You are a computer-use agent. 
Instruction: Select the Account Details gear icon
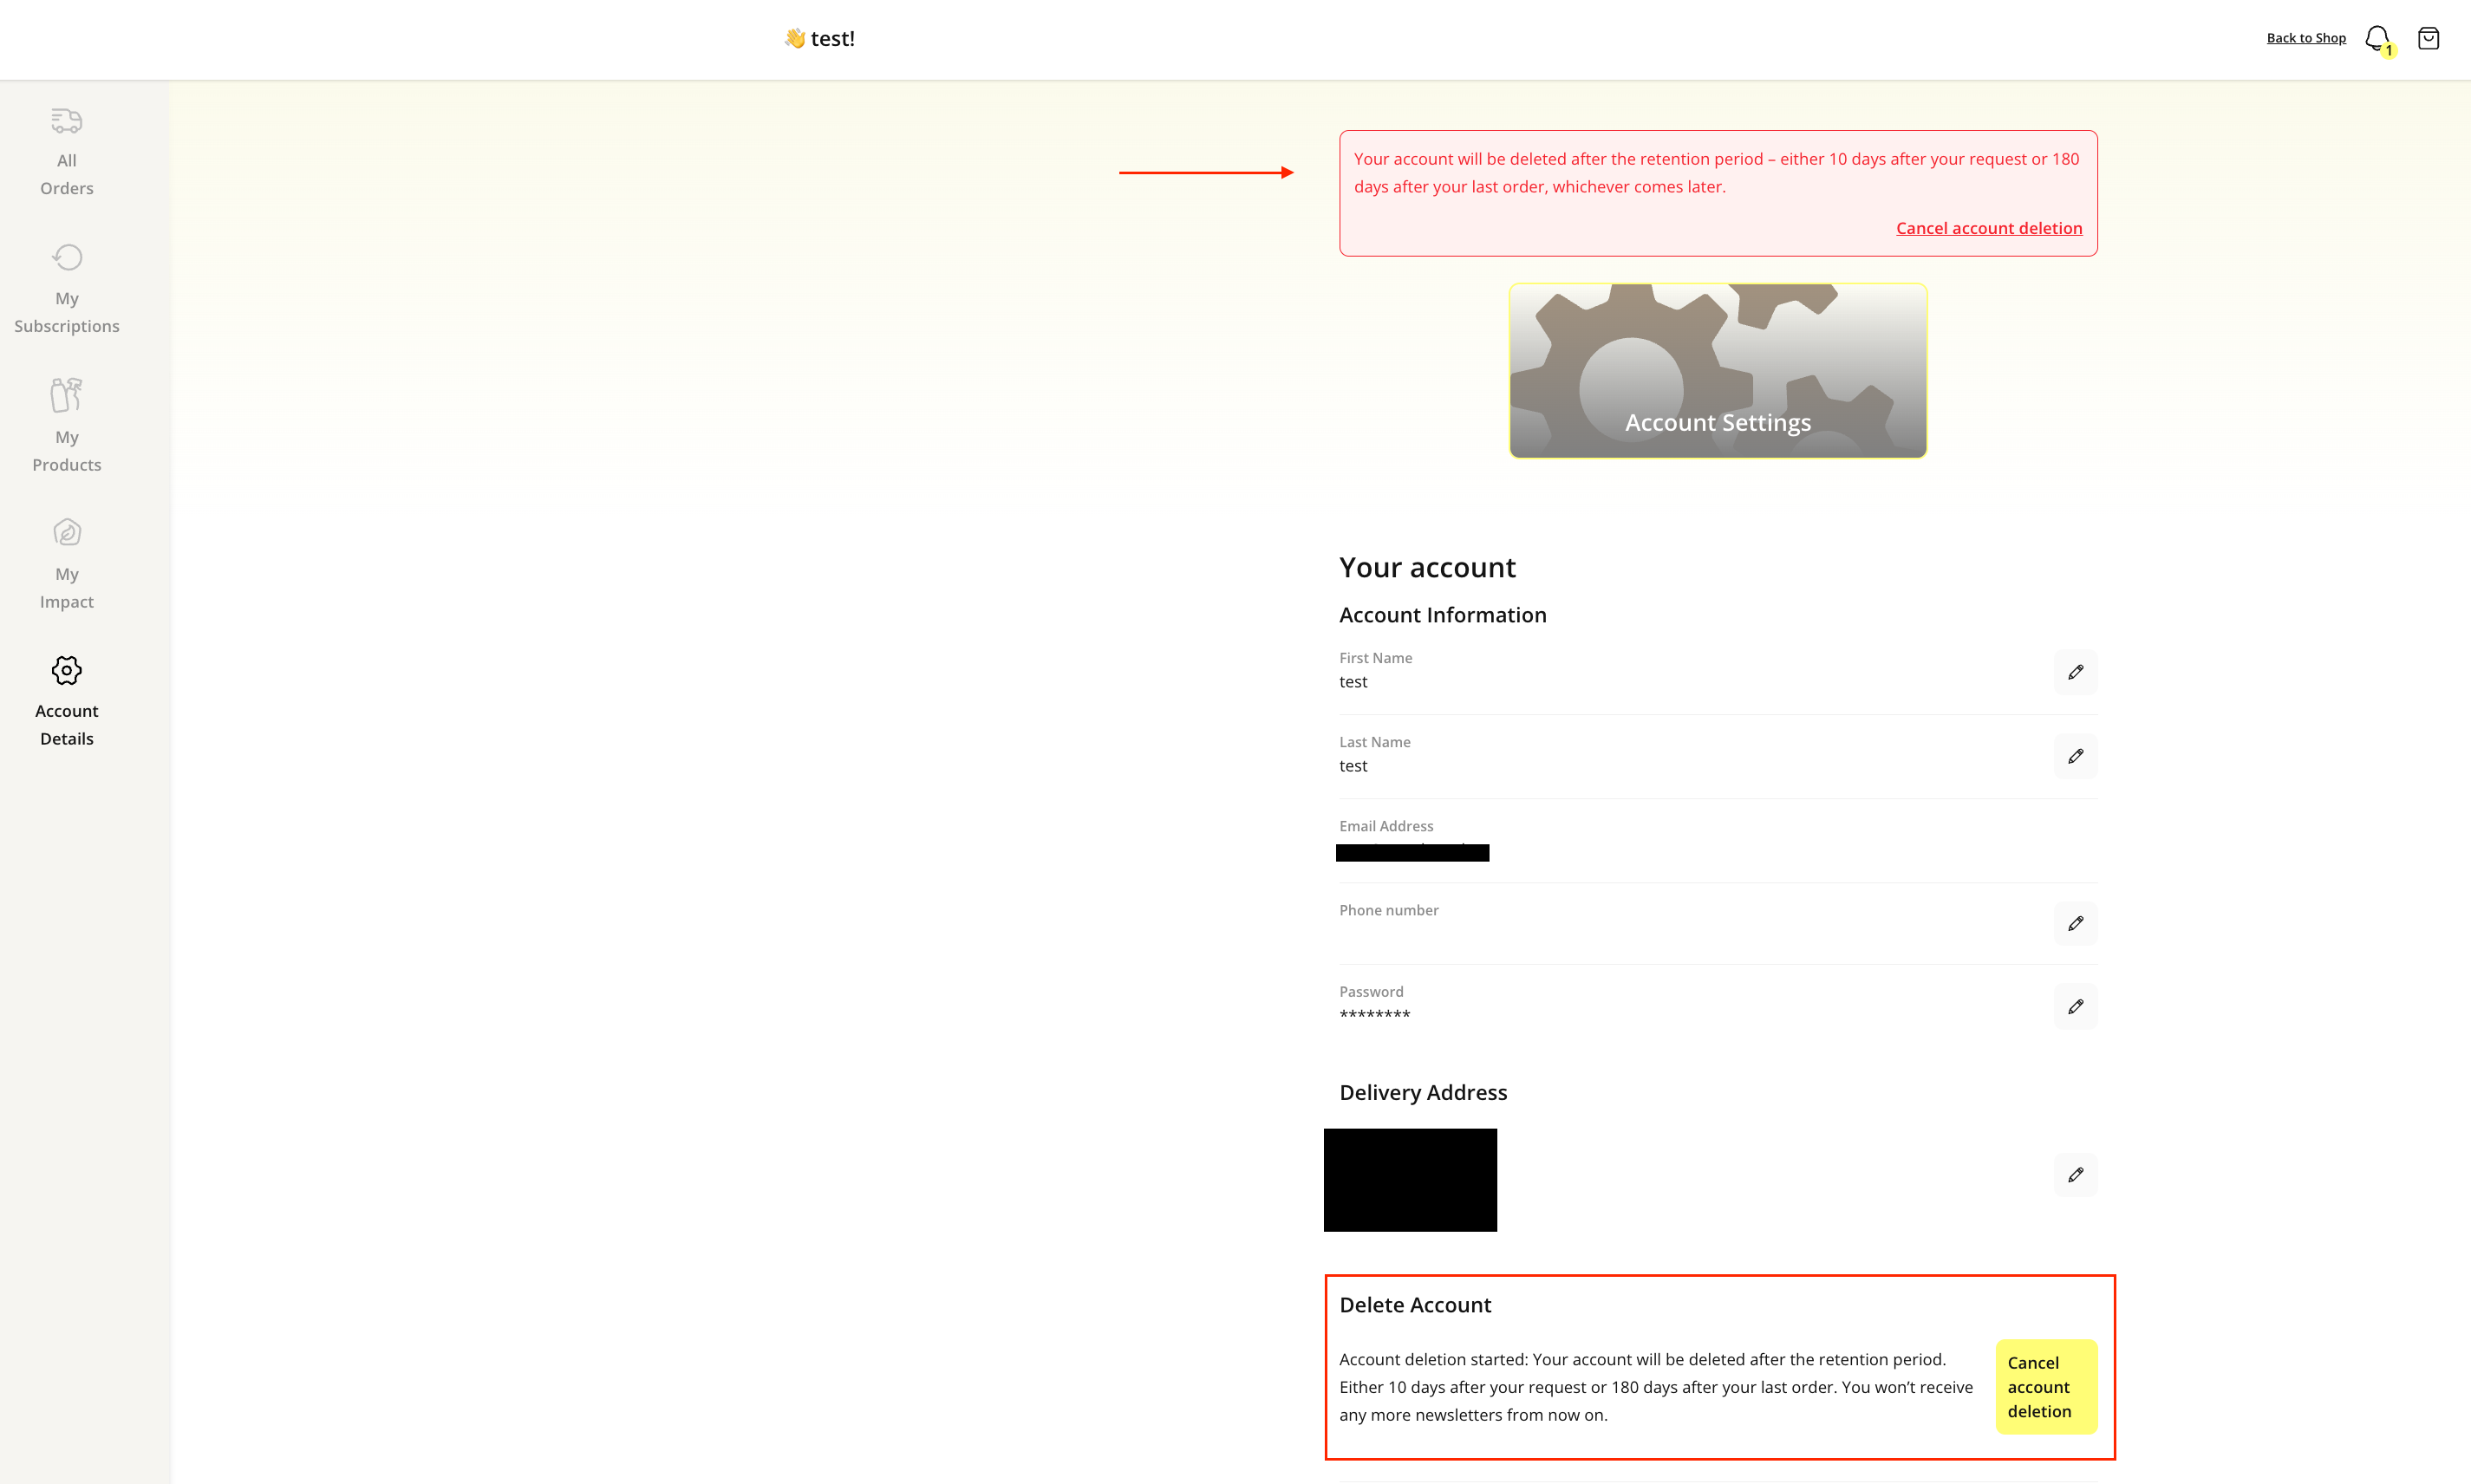[x=66, y=670]
